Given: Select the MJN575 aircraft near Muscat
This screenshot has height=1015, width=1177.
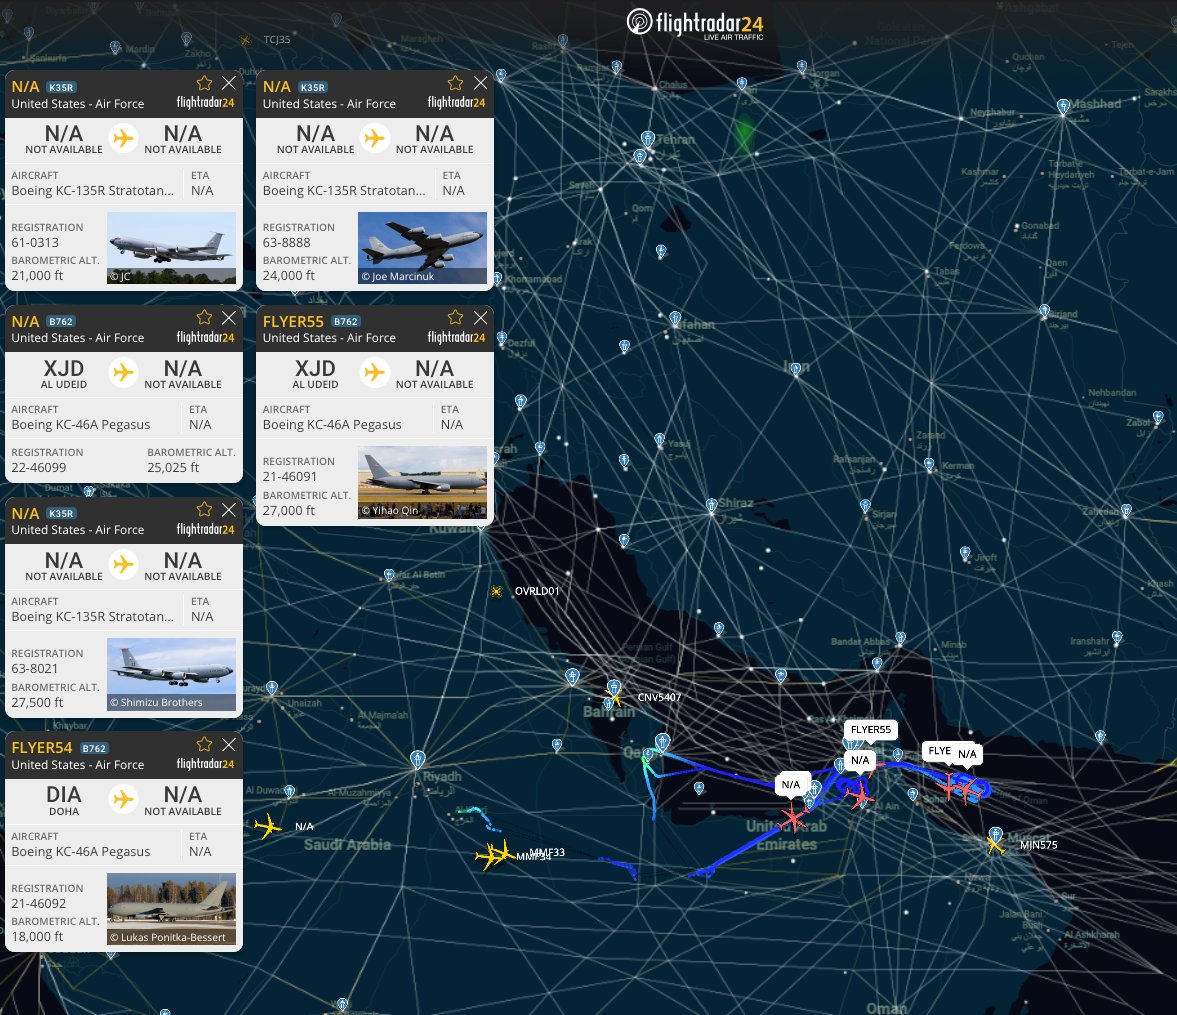Looking at the screenshot, I should (x=995, y=845).
